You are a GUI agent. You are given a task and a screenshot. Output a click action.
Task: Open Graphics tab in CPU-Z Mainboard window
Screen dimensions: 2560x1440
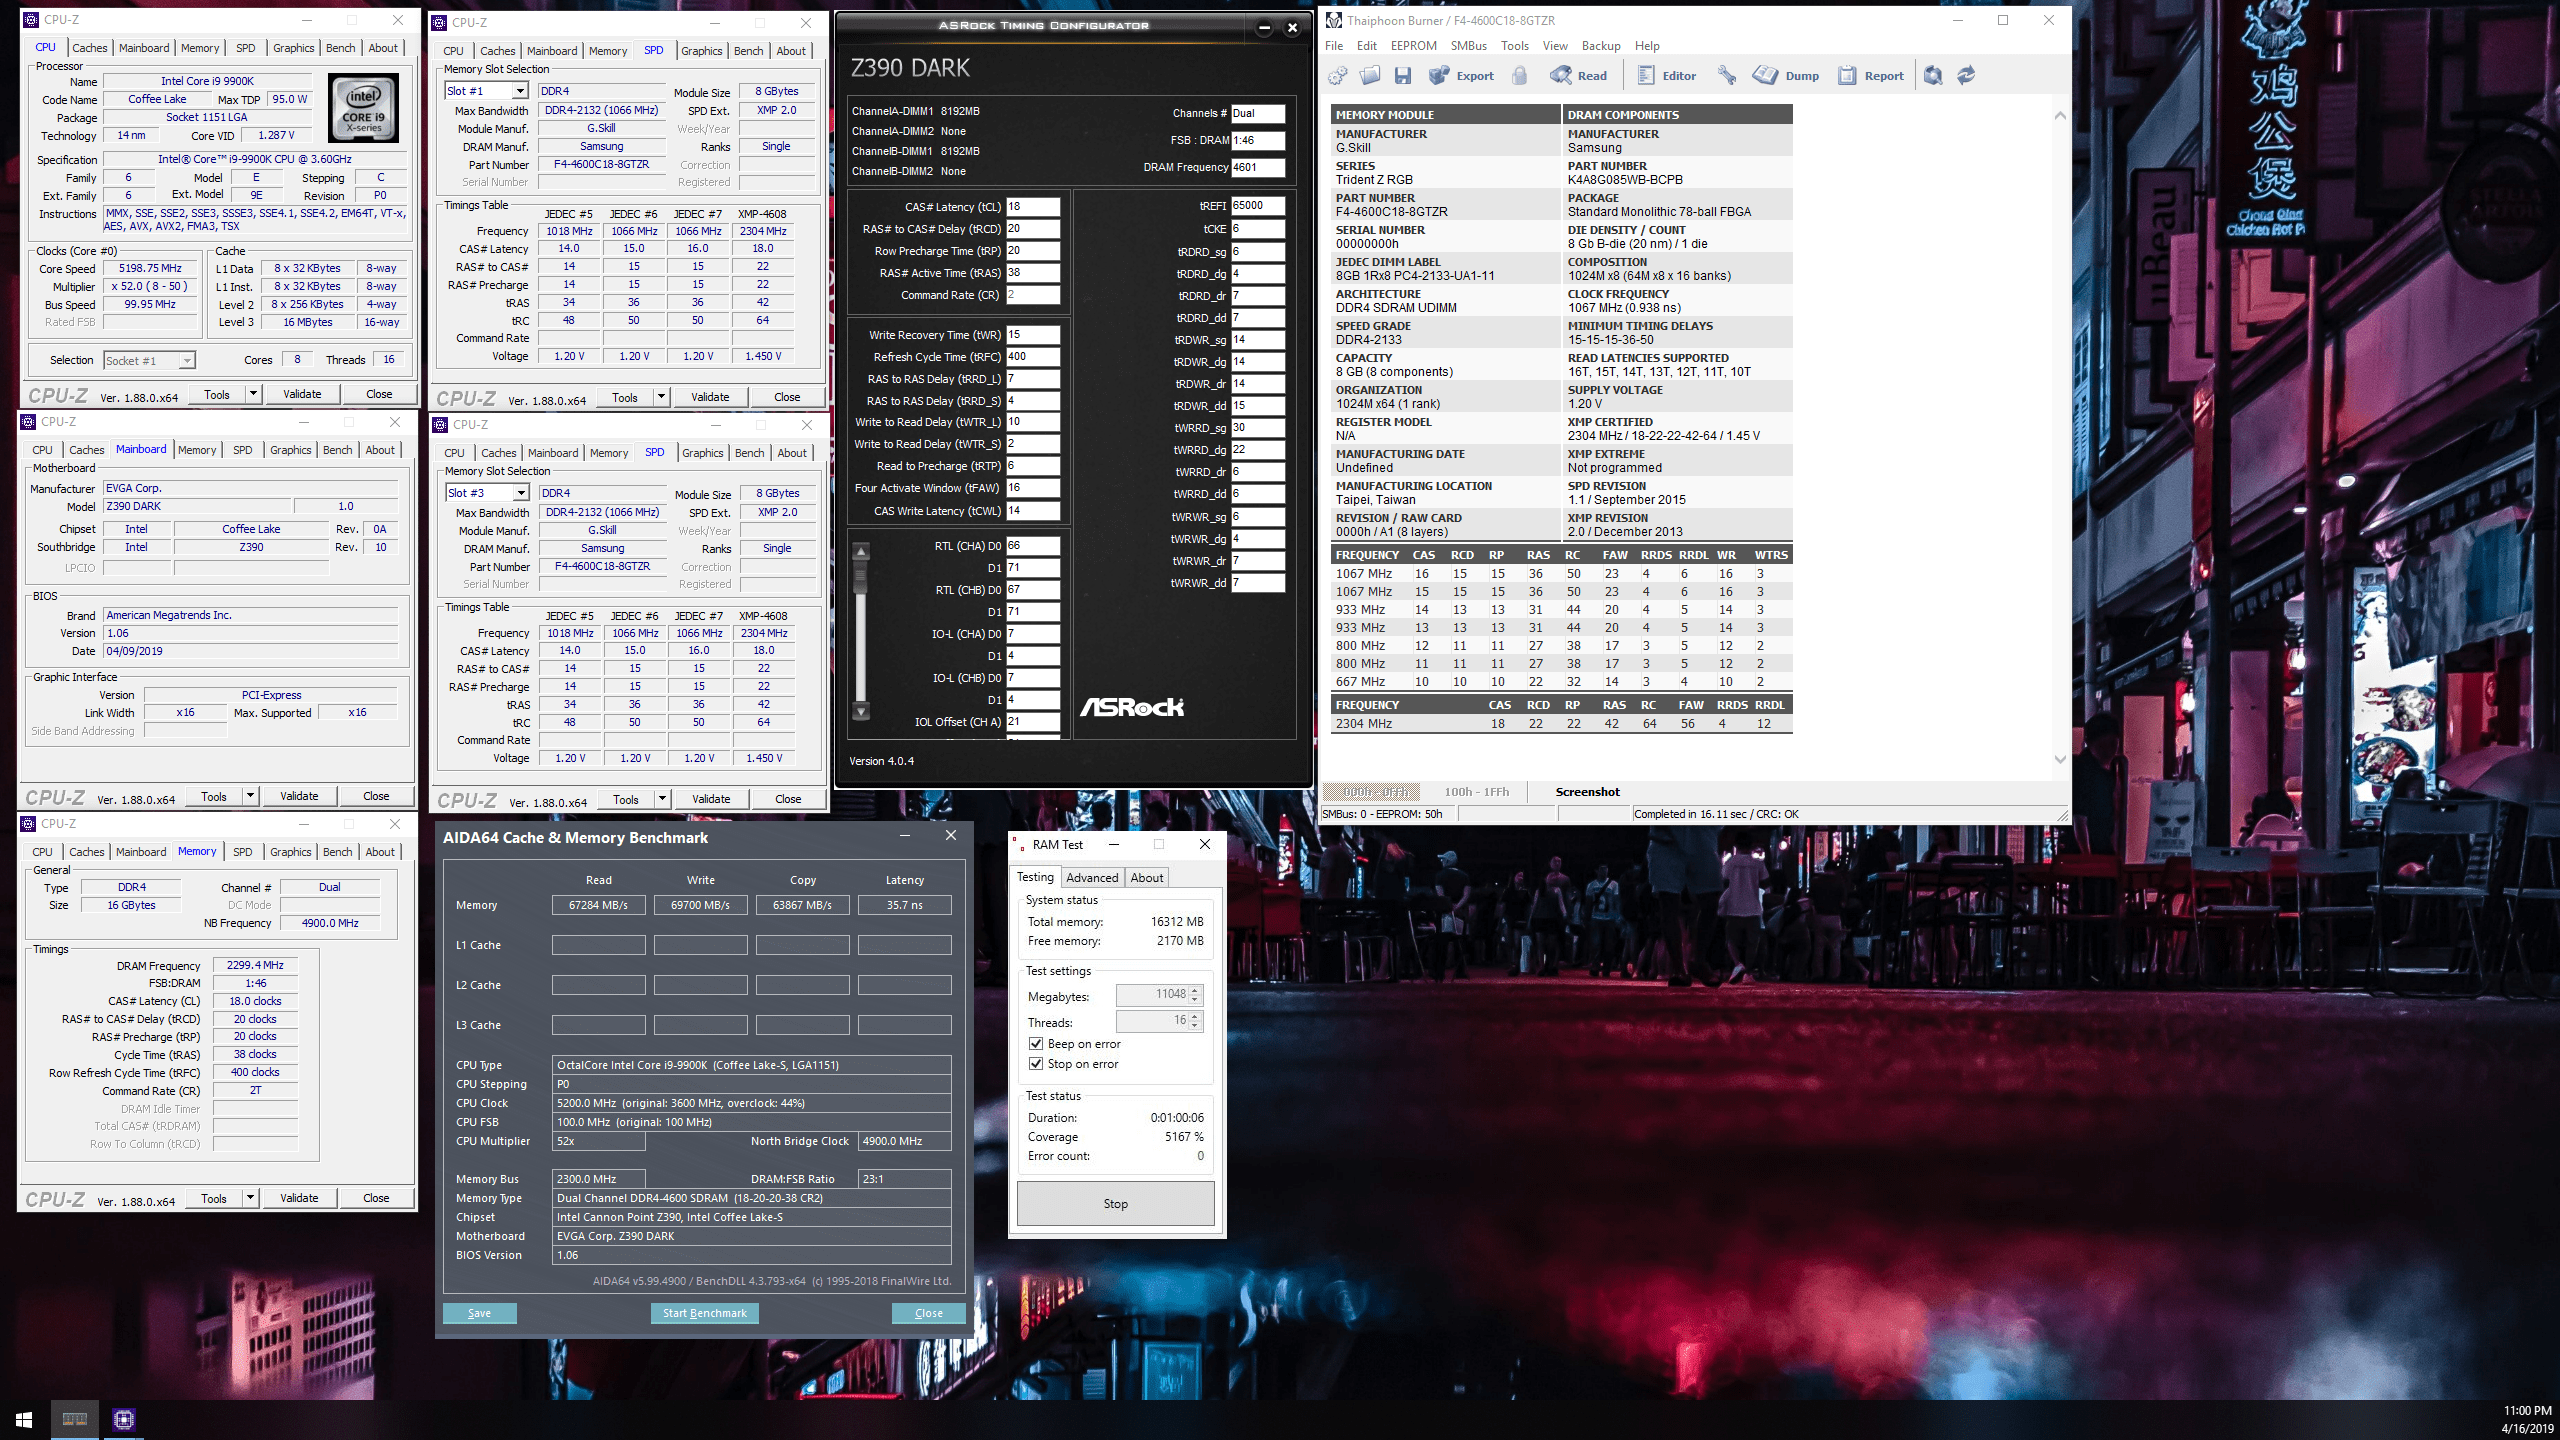(x=291, y=450)
